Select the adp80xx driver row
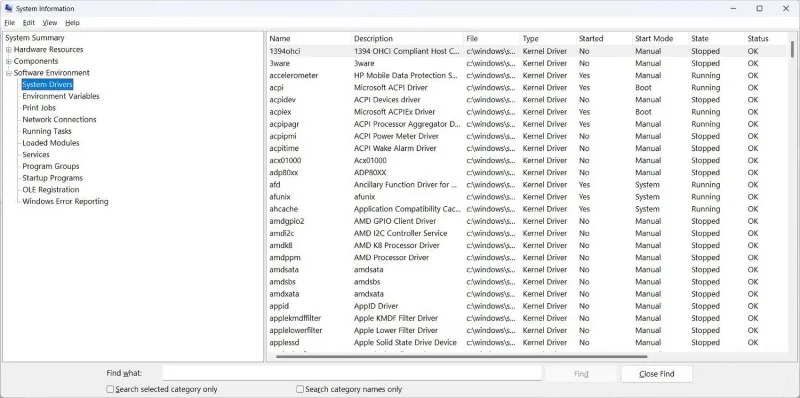This screenshot has width=800, height=398. [527, 173]
